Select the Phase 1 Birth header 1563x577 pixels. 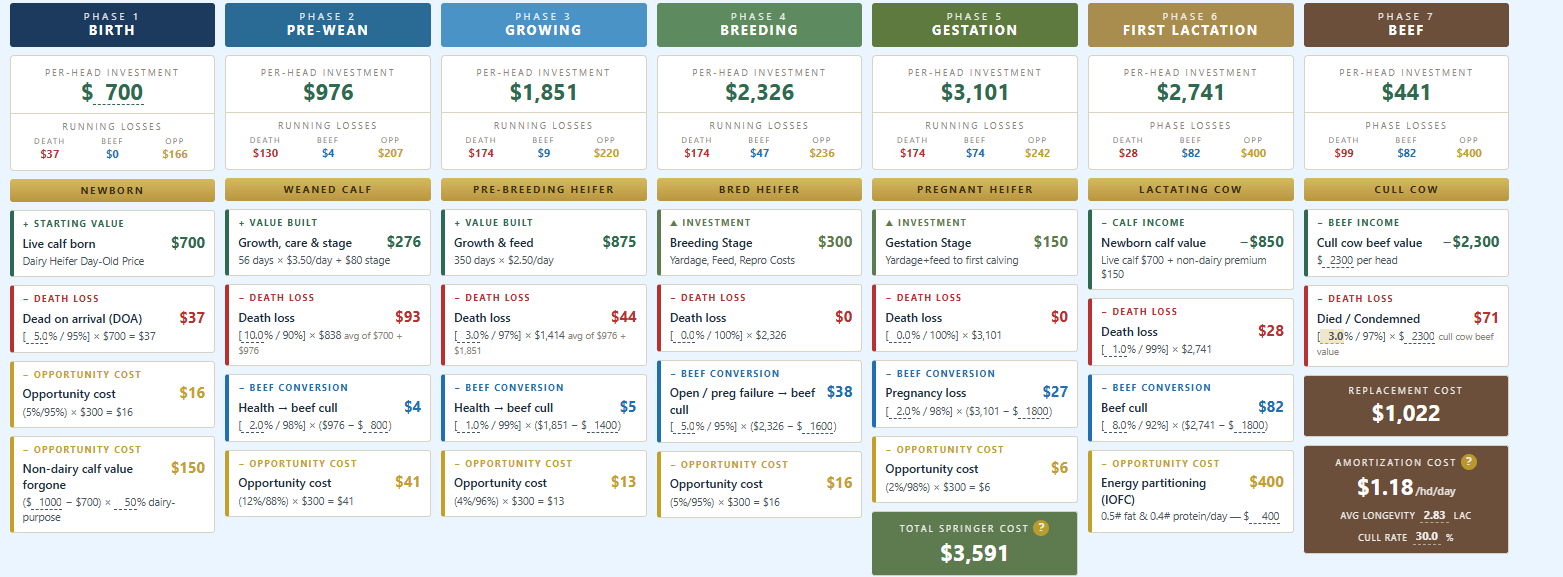pyautogui.click(x=112, y=25)
